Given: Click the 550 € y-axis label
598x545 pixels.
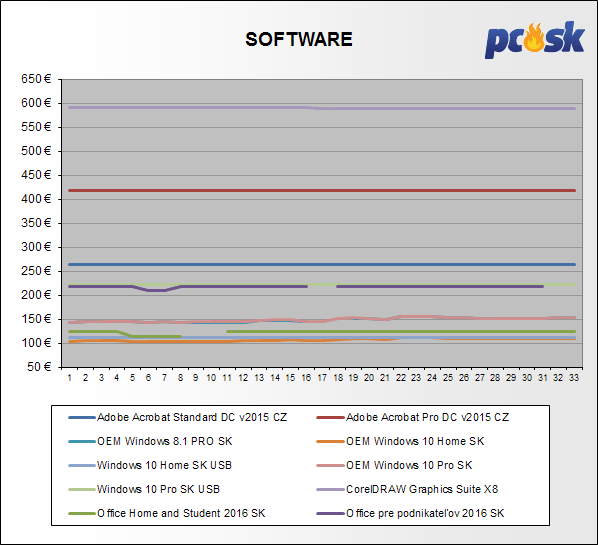Looking at the screenshot, I should click(36, 127).
